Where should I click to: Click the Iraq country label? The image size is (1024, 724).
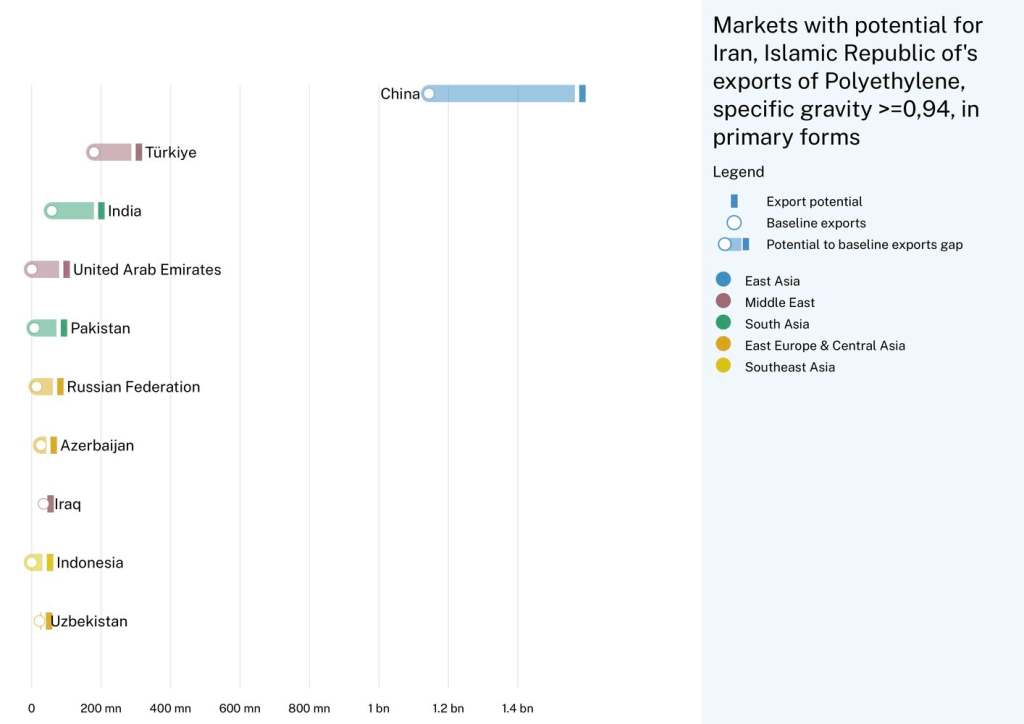[68, 504]
